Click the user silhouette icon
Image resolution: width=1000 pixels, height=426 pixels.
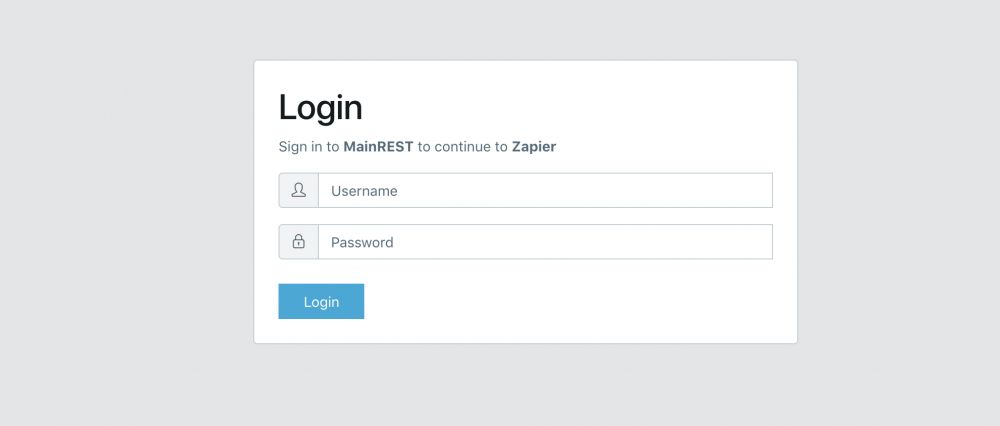coord(298,190)
